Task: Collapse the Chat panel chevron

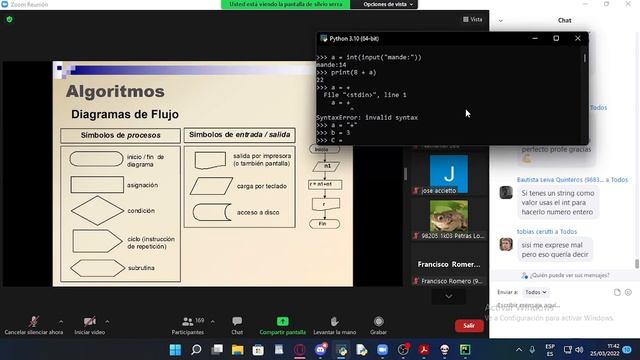Action: [x=500, y=20]
